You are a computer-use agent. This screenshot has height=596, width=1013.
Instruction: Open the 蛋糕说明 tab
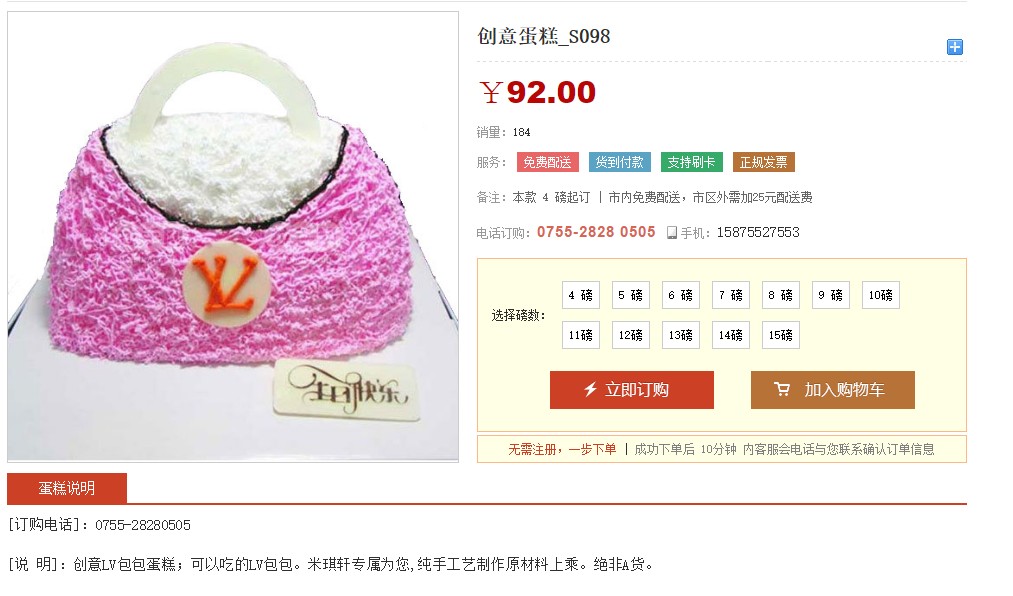tap(67, 488)
